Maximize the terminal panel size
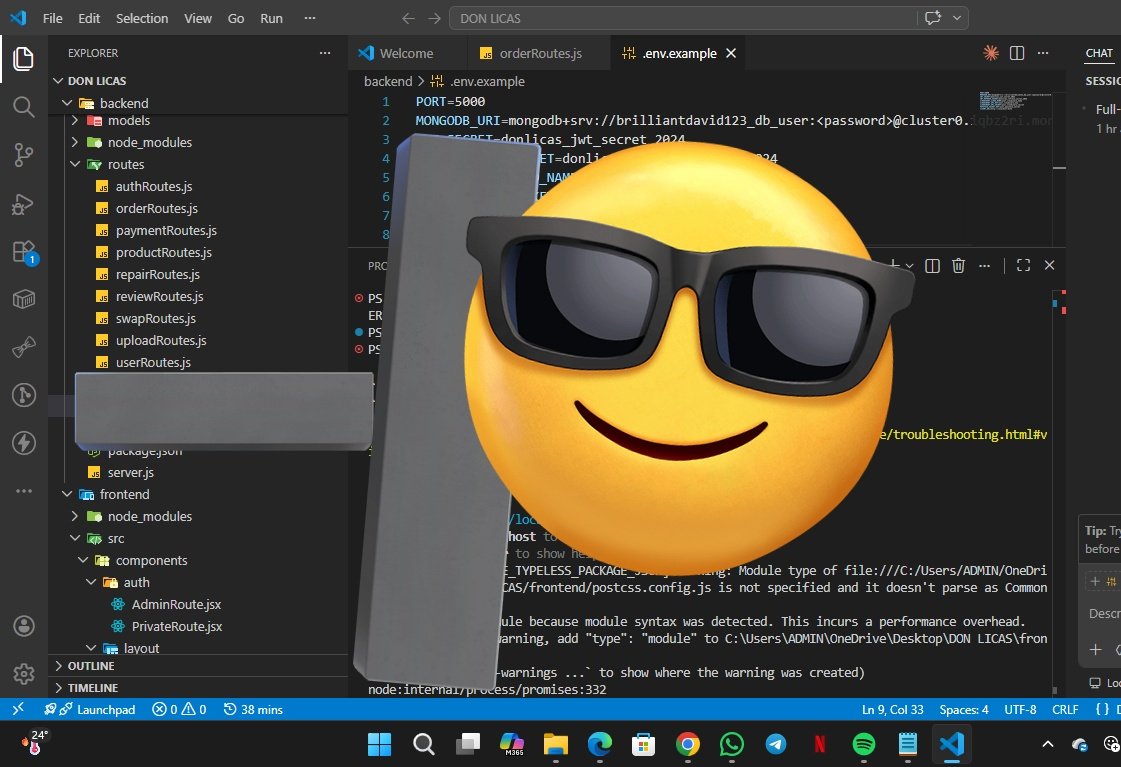Image resolution: width=1121 pixels, height=767 pixels. coord(1023,265)
